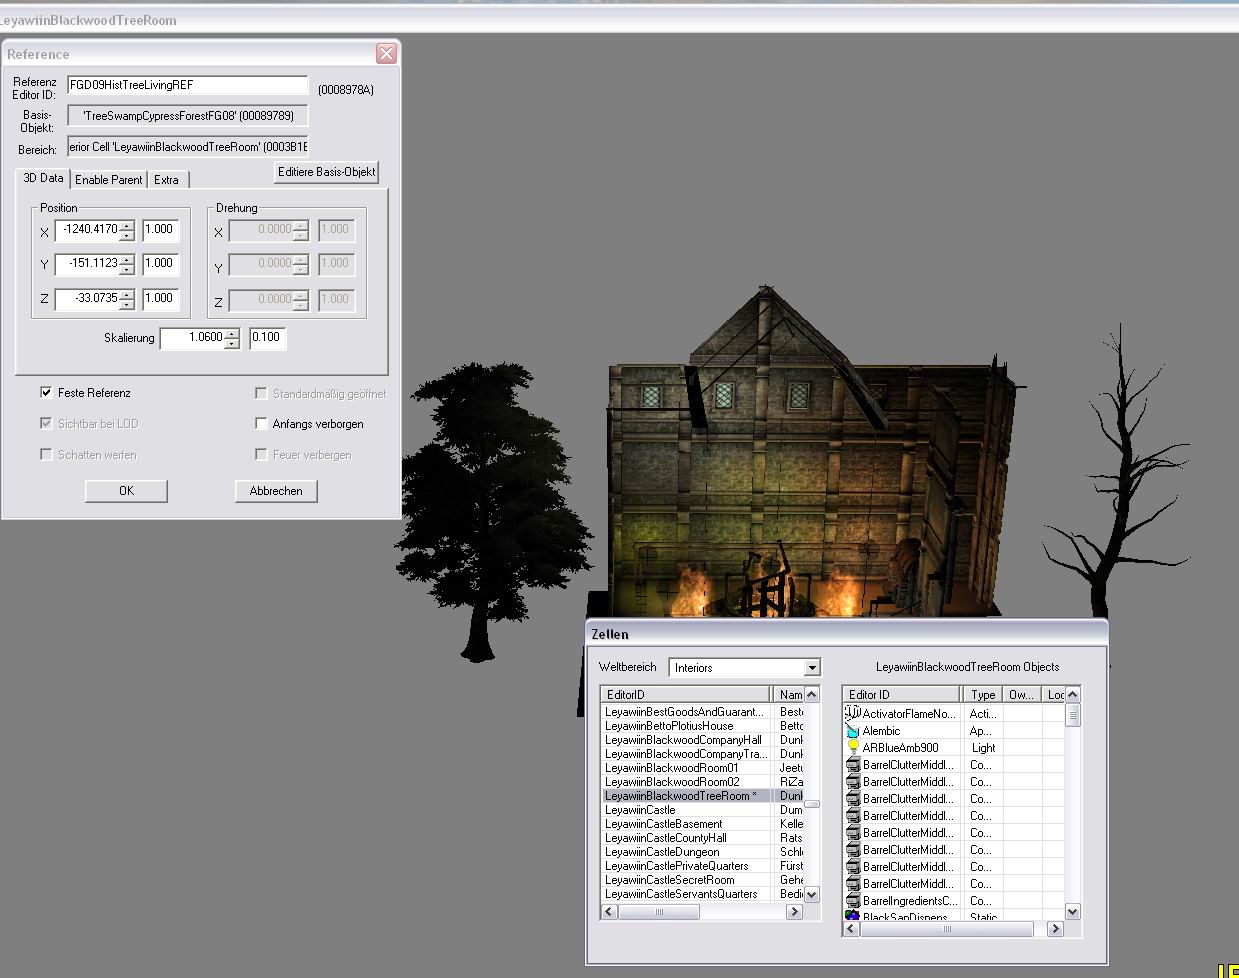The width and height of the screenshot is (1239, 978).
Task: Click the last BarrelClutterMiddl container icon
Action: [853, 884]
